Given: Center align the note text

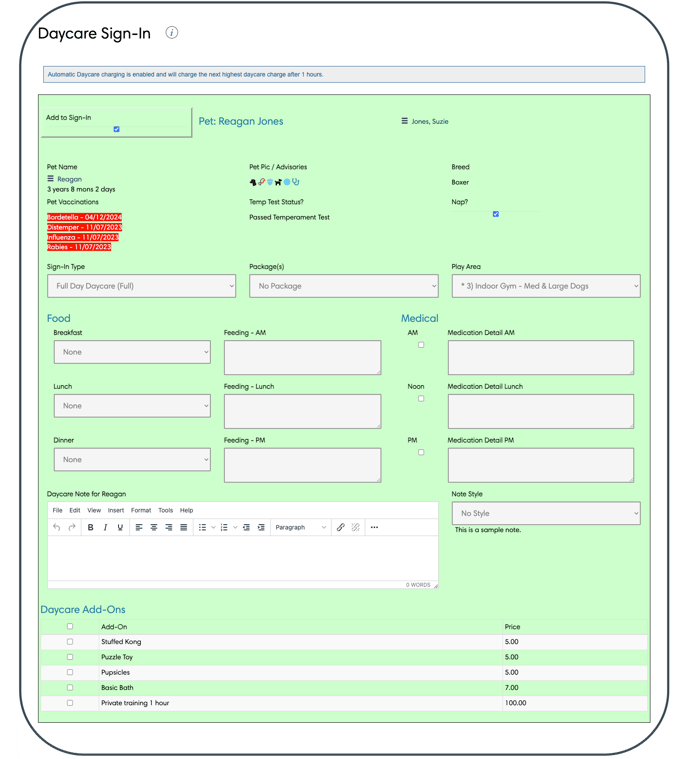Looking at the screenshot, I should pyautogui.click(x=154, y=527).
